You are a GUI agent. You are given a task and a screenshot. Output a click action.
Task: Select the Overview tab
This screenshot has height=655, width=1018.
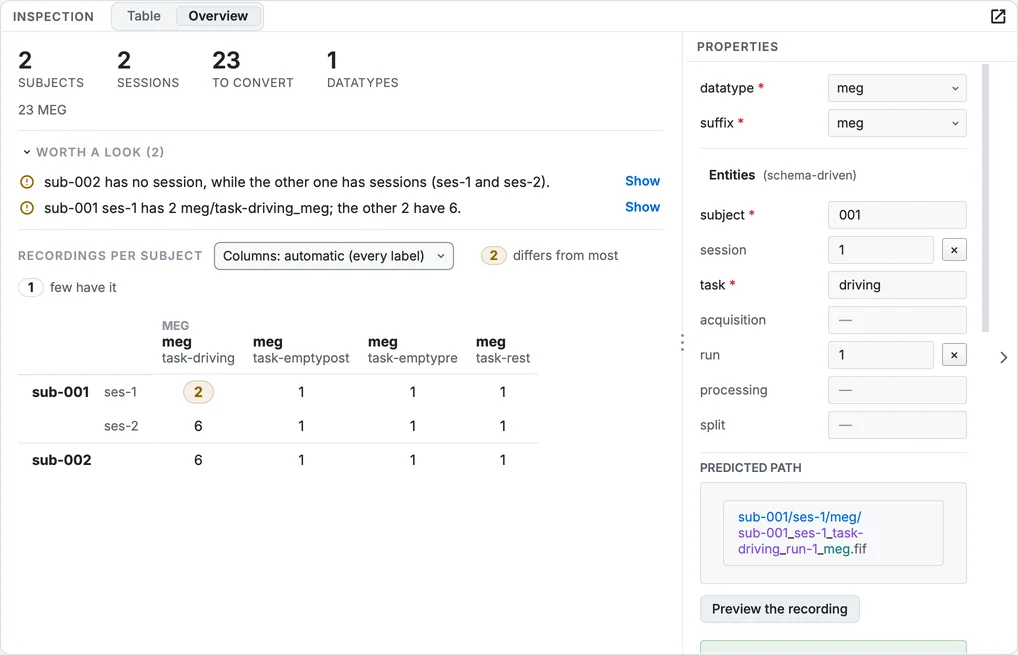(x=218, y=16)
